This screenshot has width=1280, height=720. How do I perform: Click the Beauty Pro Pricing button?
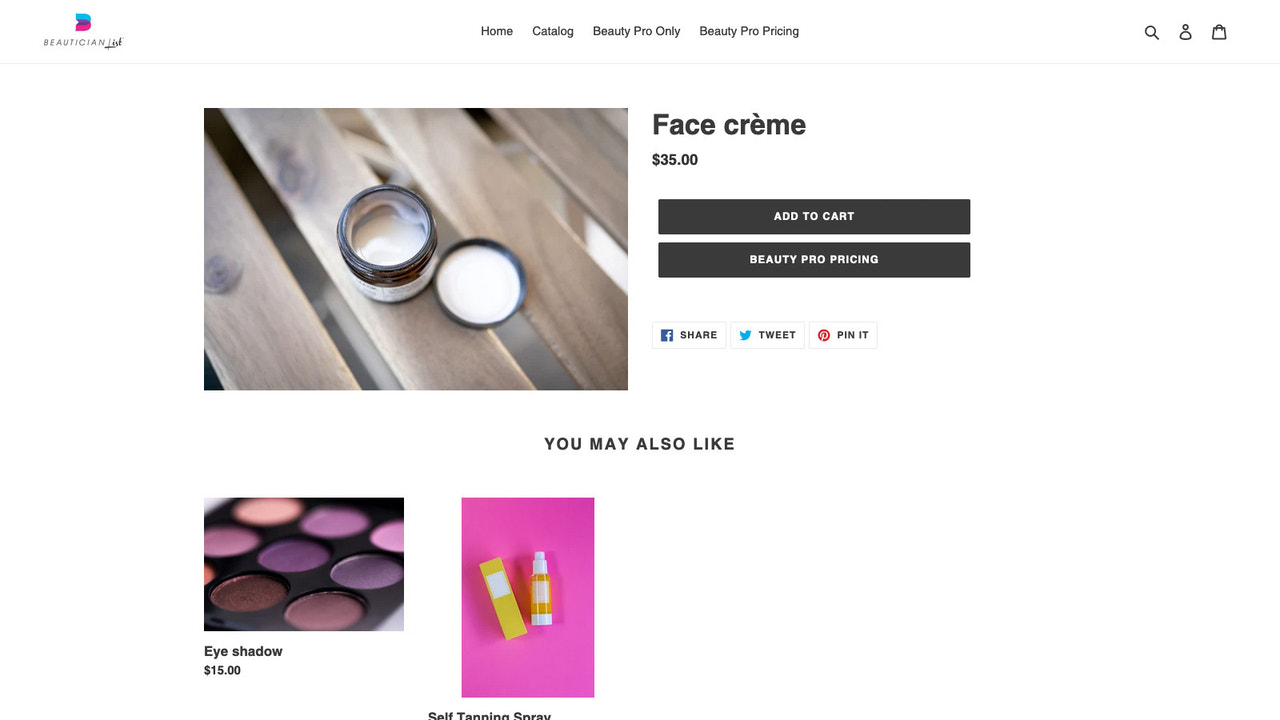tap(814, 259)
